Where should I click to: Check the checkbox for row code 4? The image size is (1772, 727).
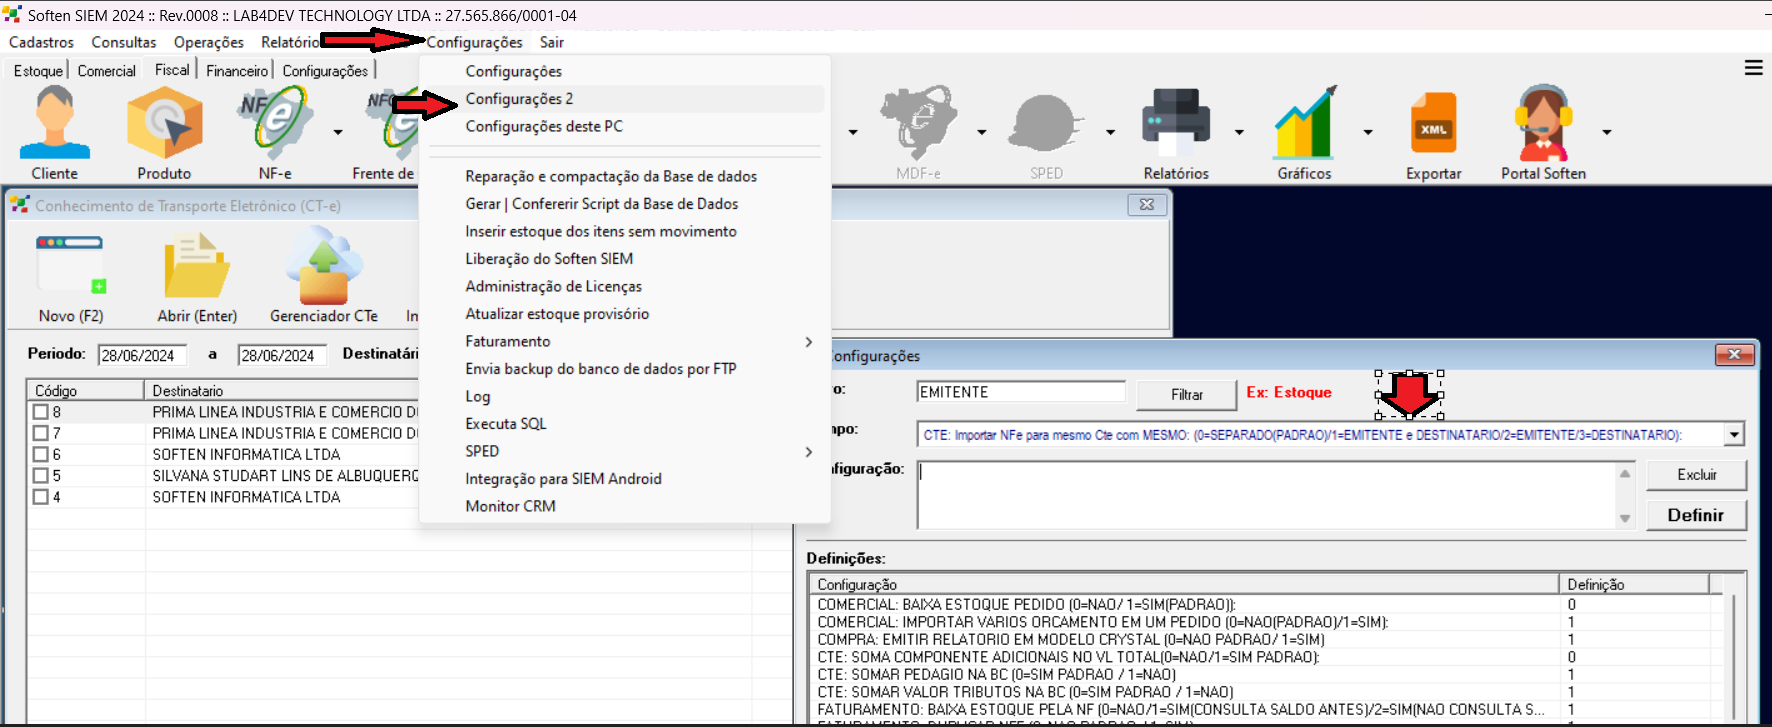click(x=41, y=496)
